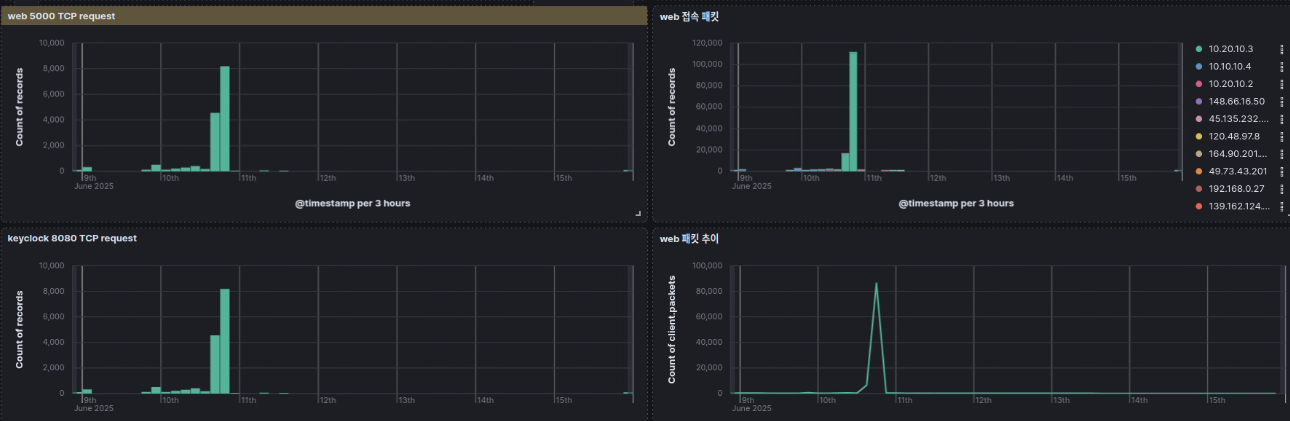Click the green color dot of 10.20.10.3
The image size is (1290, 421).
(x=1199, y=49)
